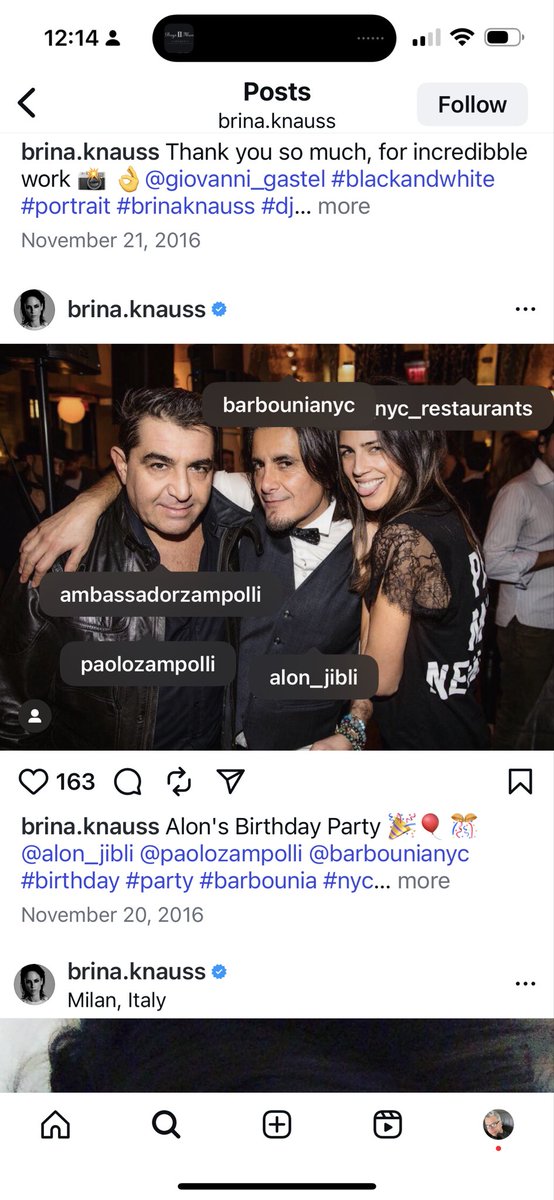Open comments with the speech bubble icon
The image size is (554, 1200).
(x=128, y=782)
